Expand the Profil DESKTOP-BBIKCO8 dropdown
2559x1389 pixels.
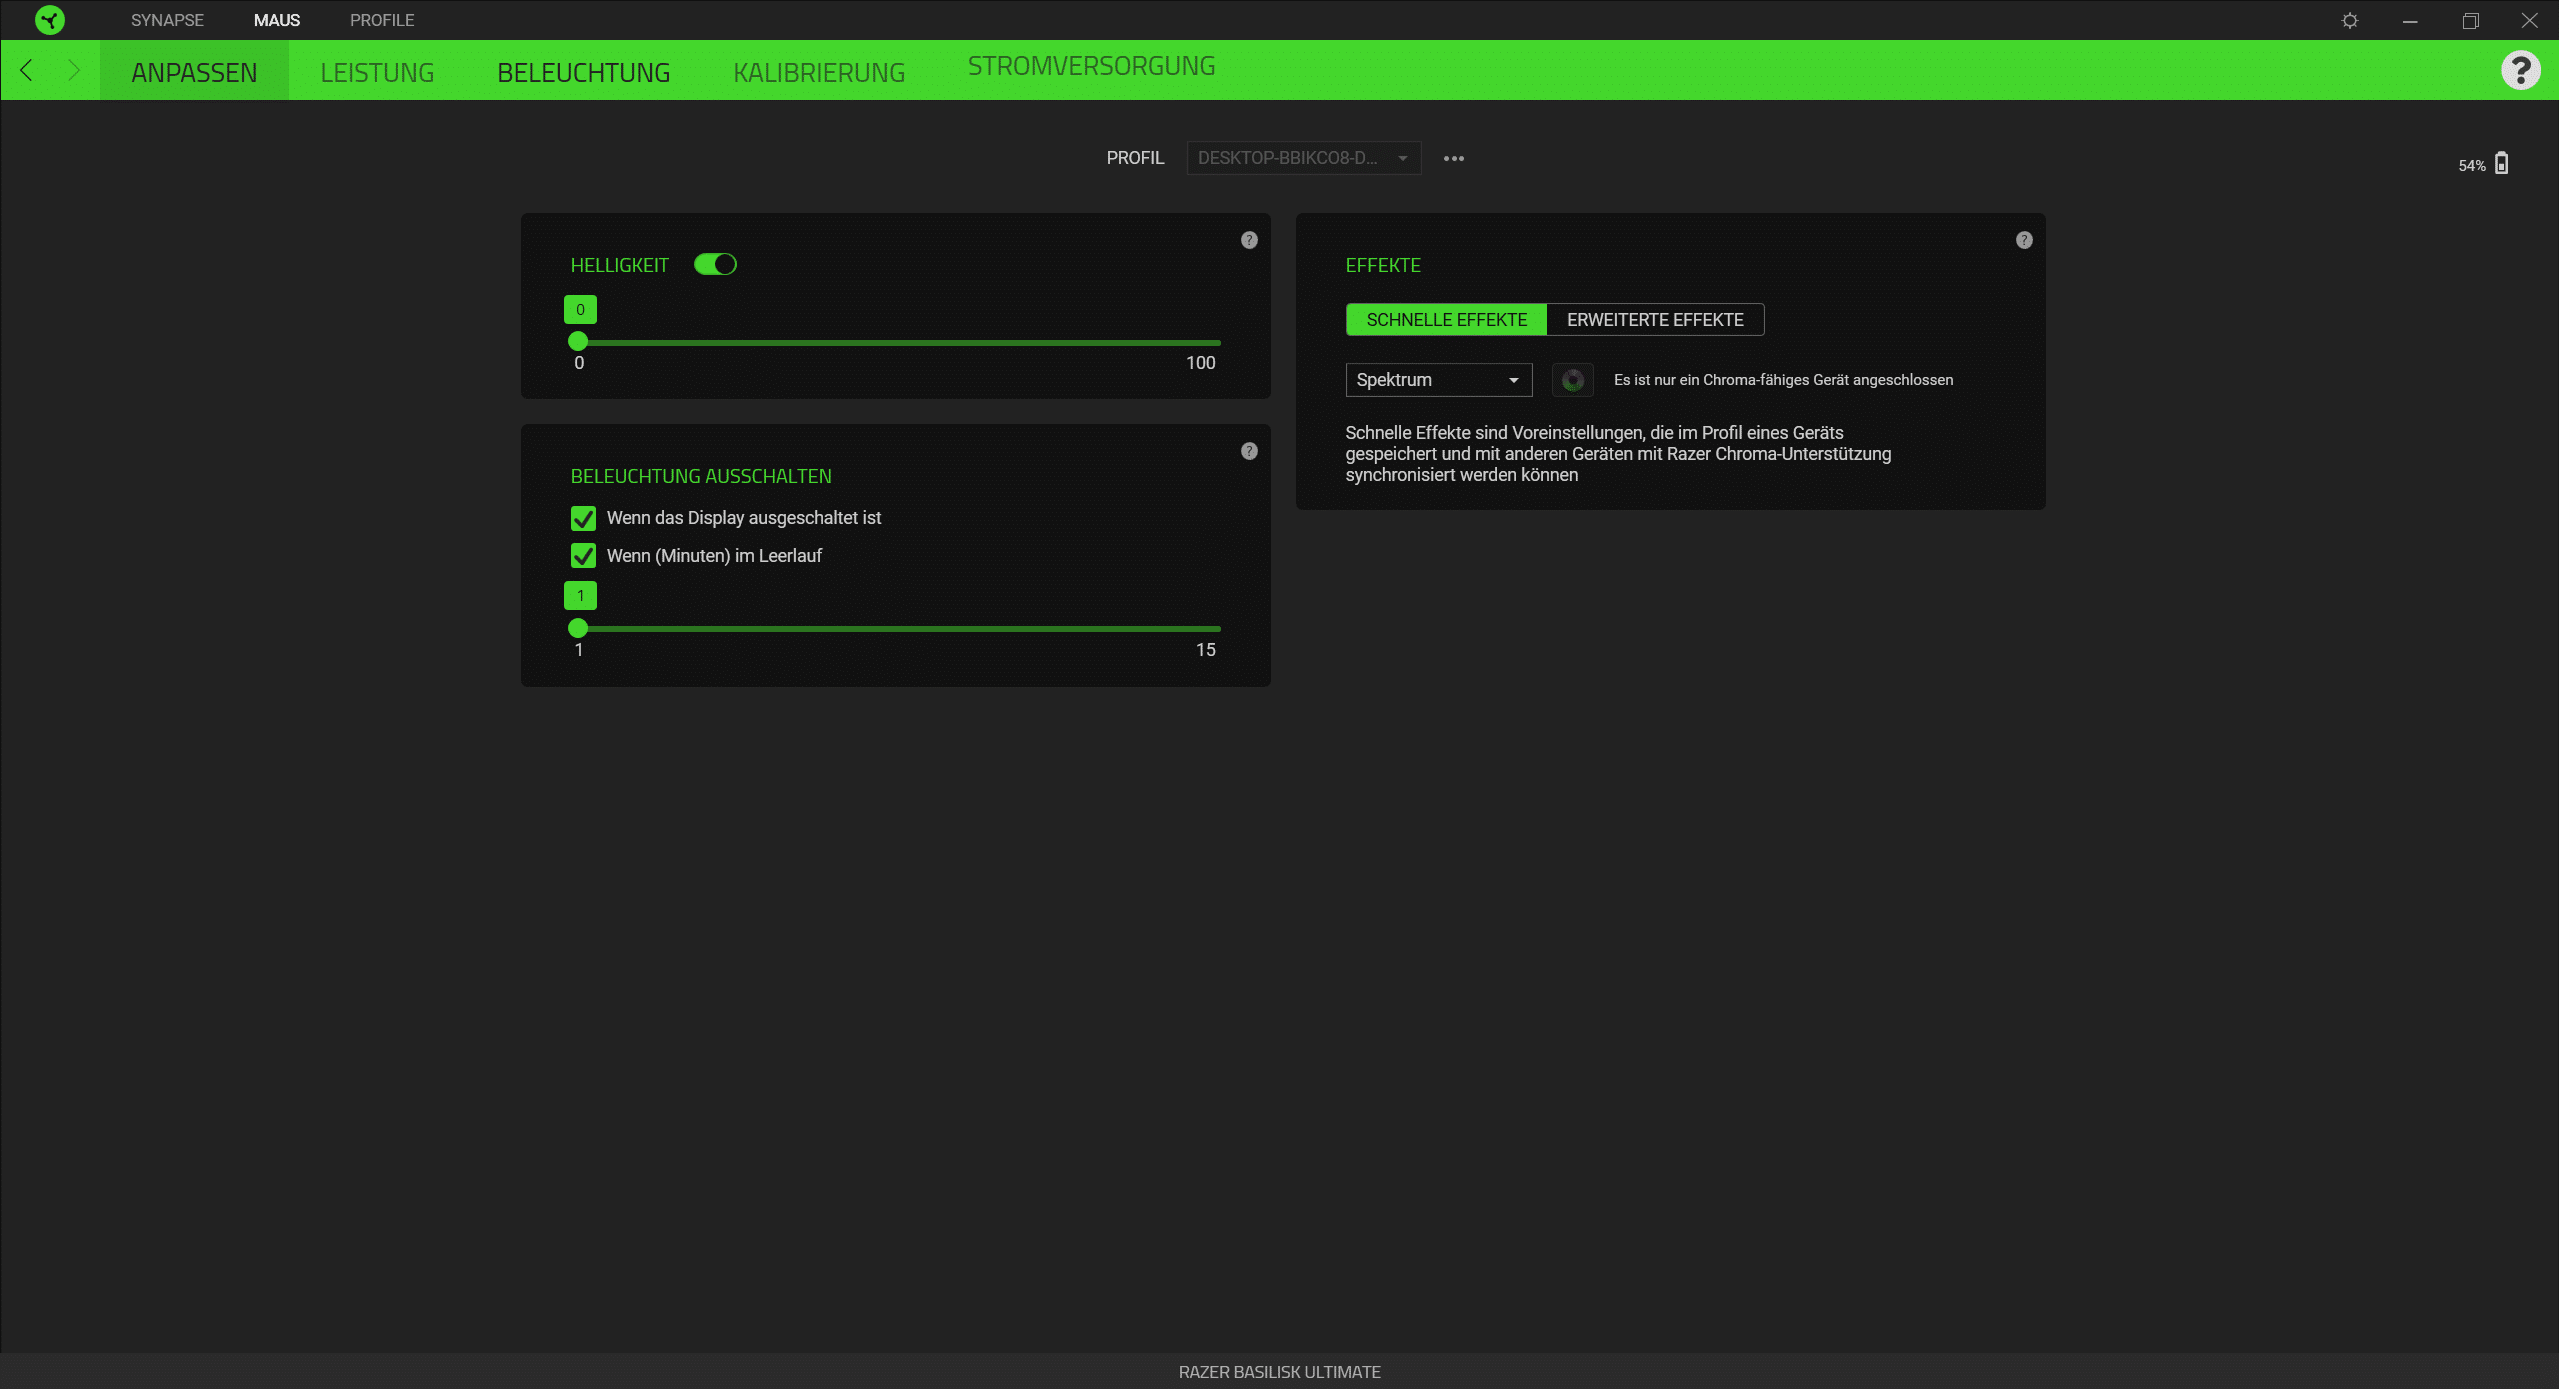(x=1303, y=158)
